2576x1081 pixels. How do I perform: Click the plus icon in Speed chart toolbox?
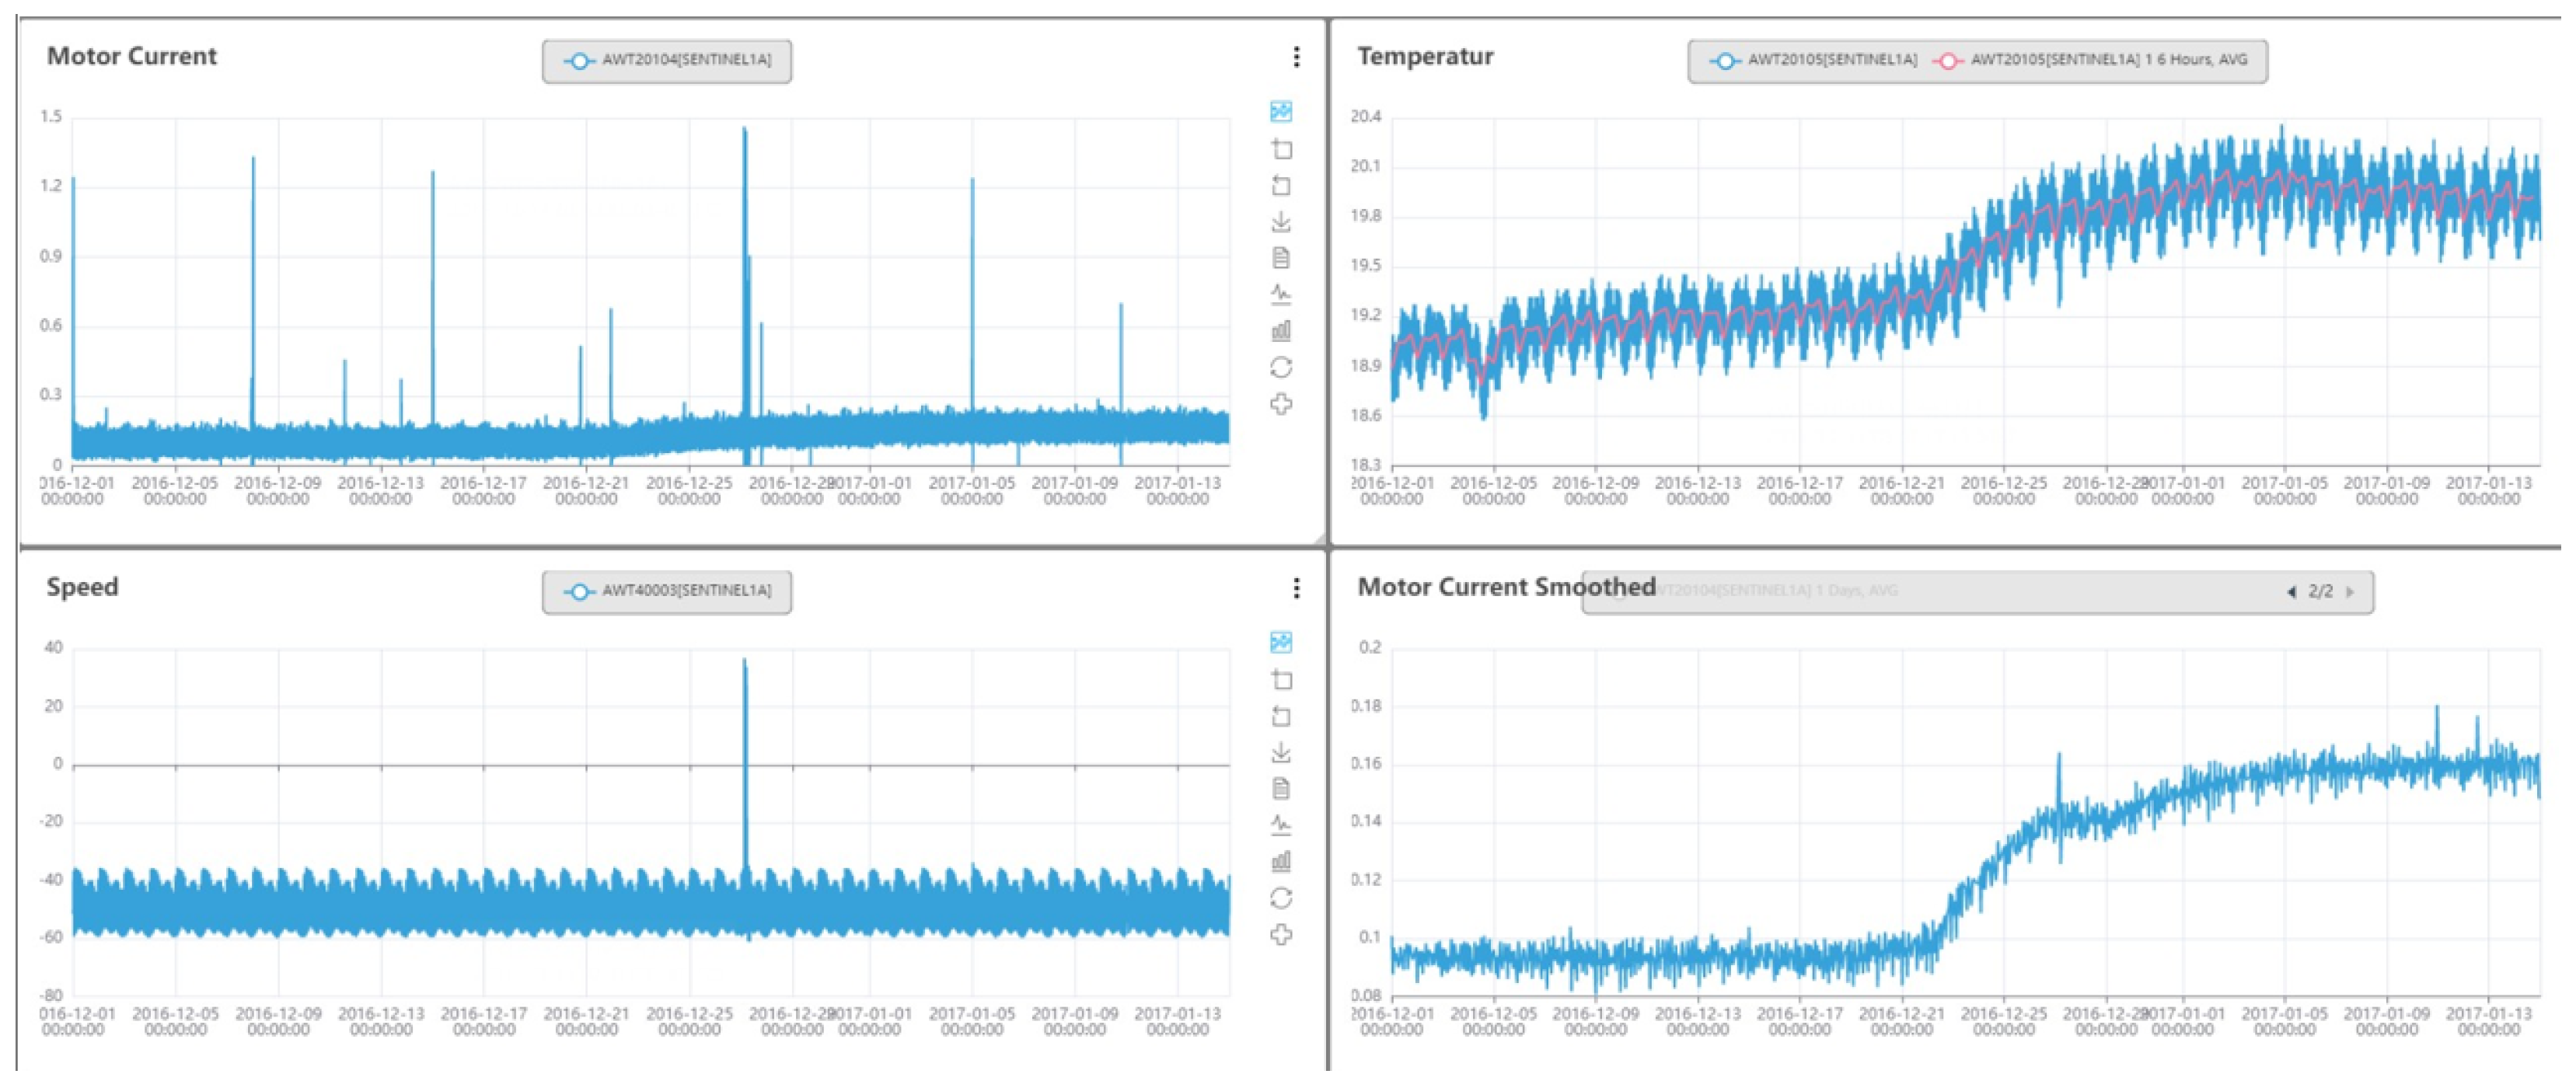pos(1281,935)
